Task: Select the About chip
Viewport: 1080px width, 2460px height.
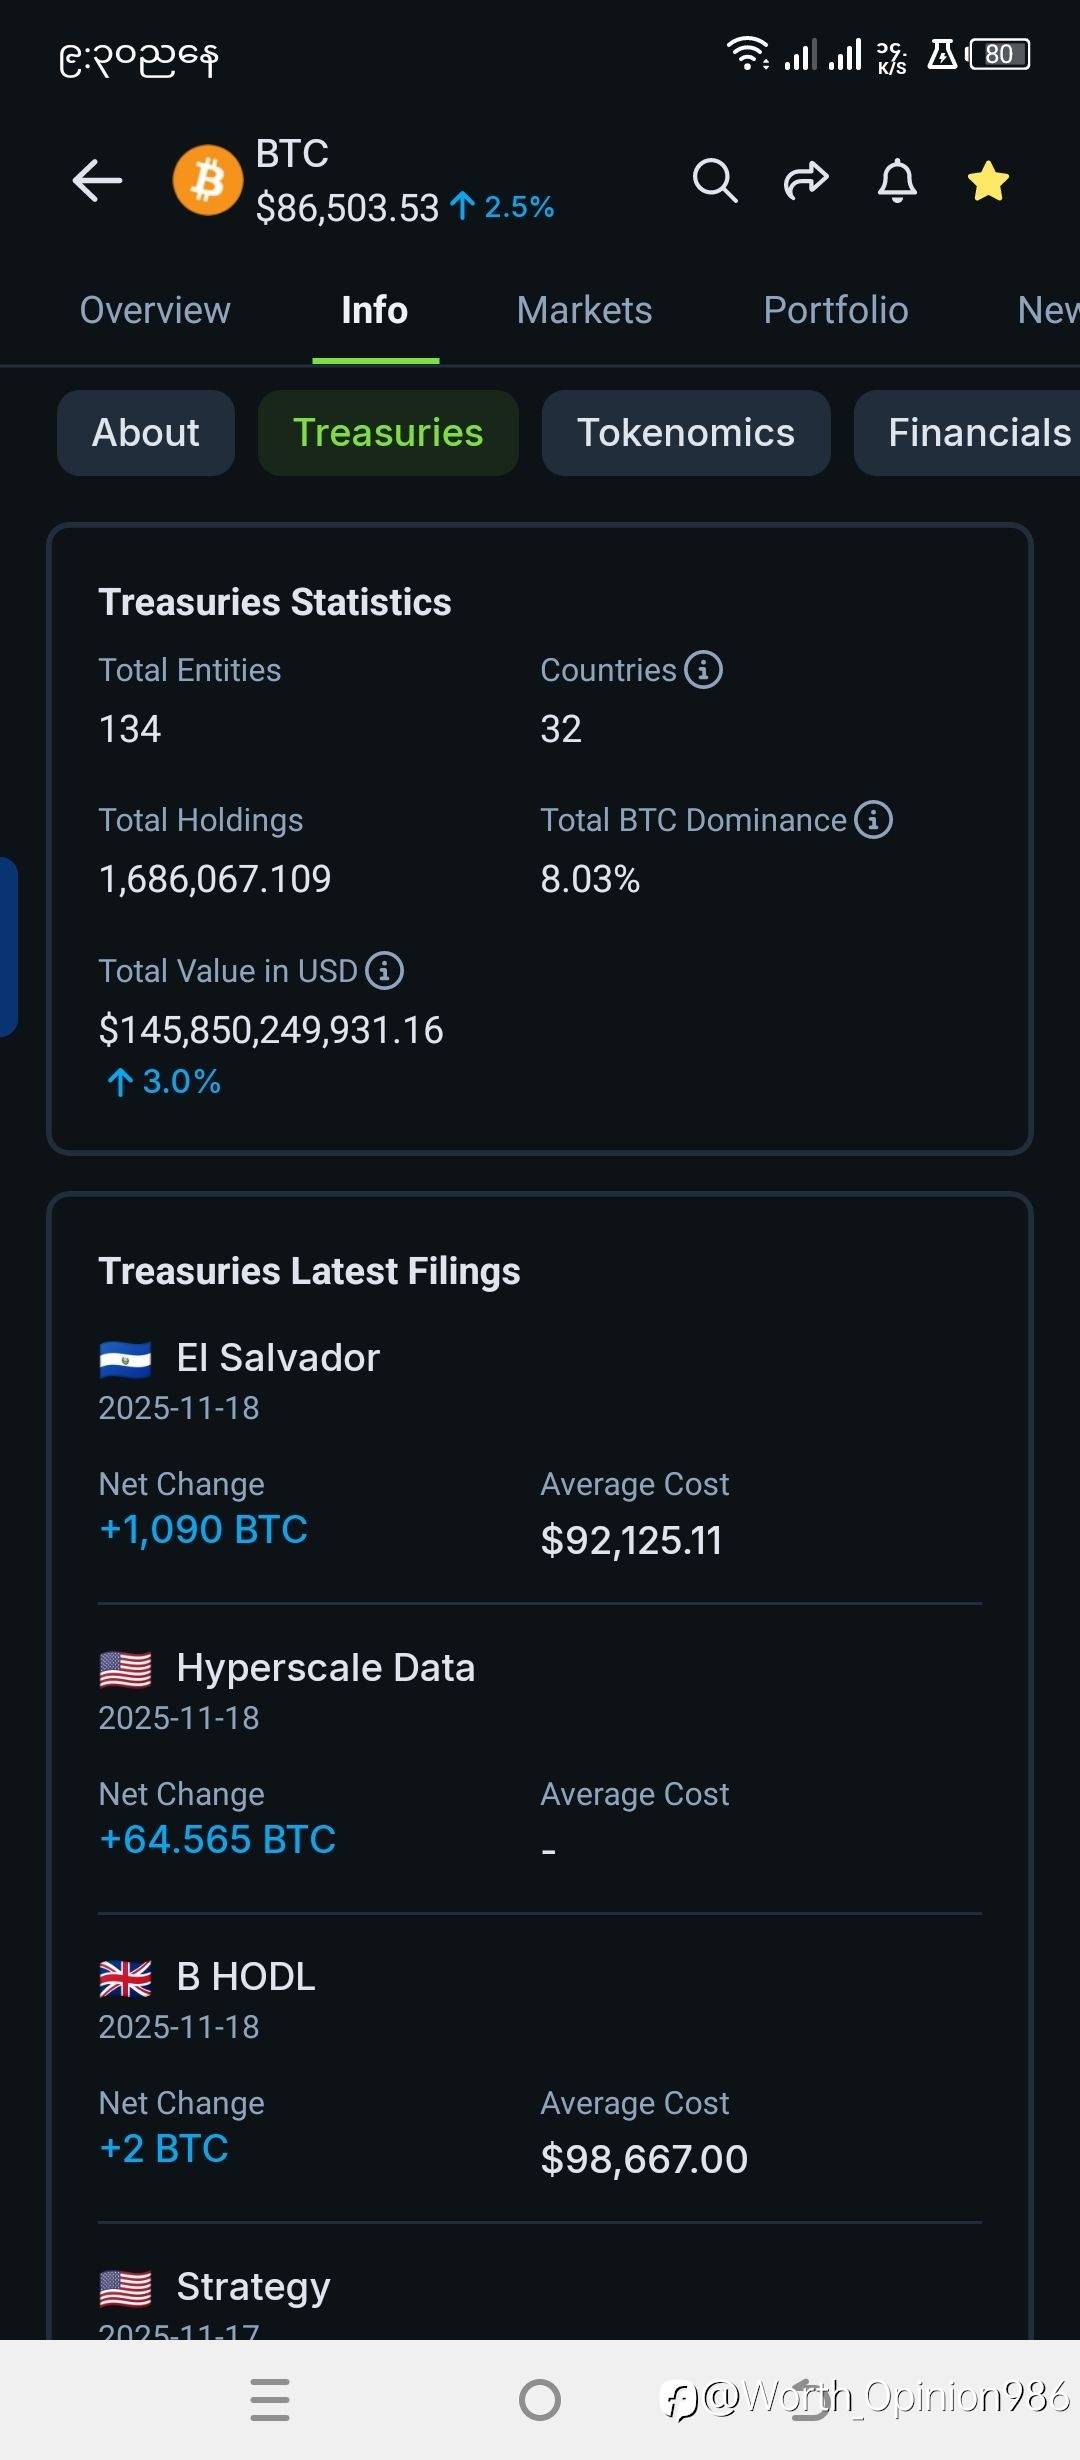Action: pos(146,433)
